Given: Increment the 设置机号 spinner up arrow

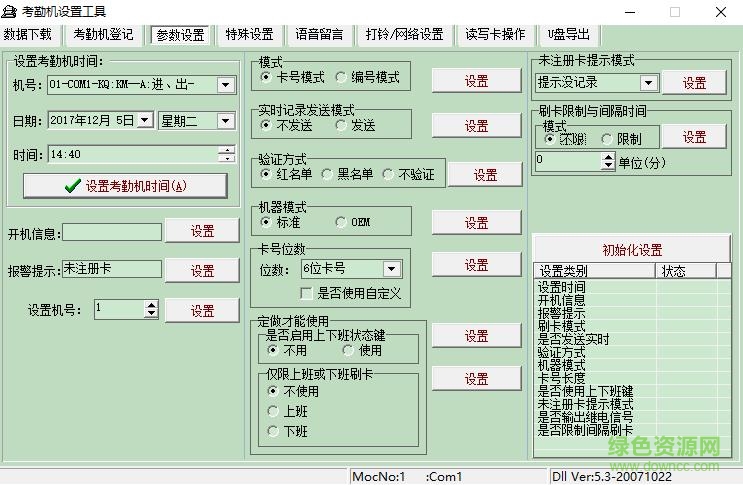Looking at the screenshot, I should click(x=151, y=305).
